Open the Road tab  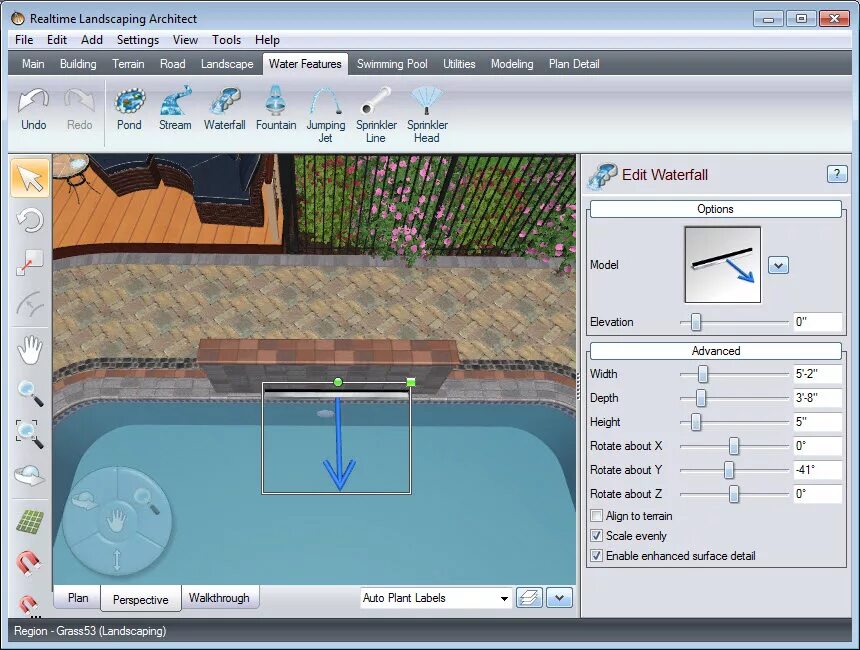point(172,64)
